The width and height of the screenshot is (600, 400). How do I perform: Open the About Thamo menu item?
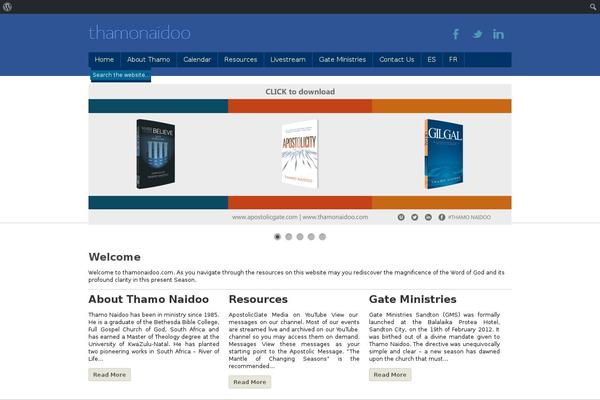click(x=148, y=60)
